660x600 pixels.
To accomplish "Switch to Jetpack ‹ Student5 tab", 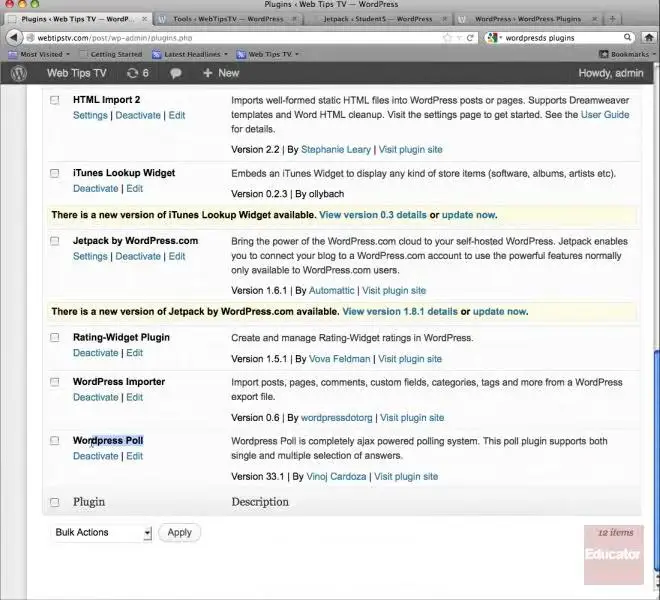I will (378, 19).
